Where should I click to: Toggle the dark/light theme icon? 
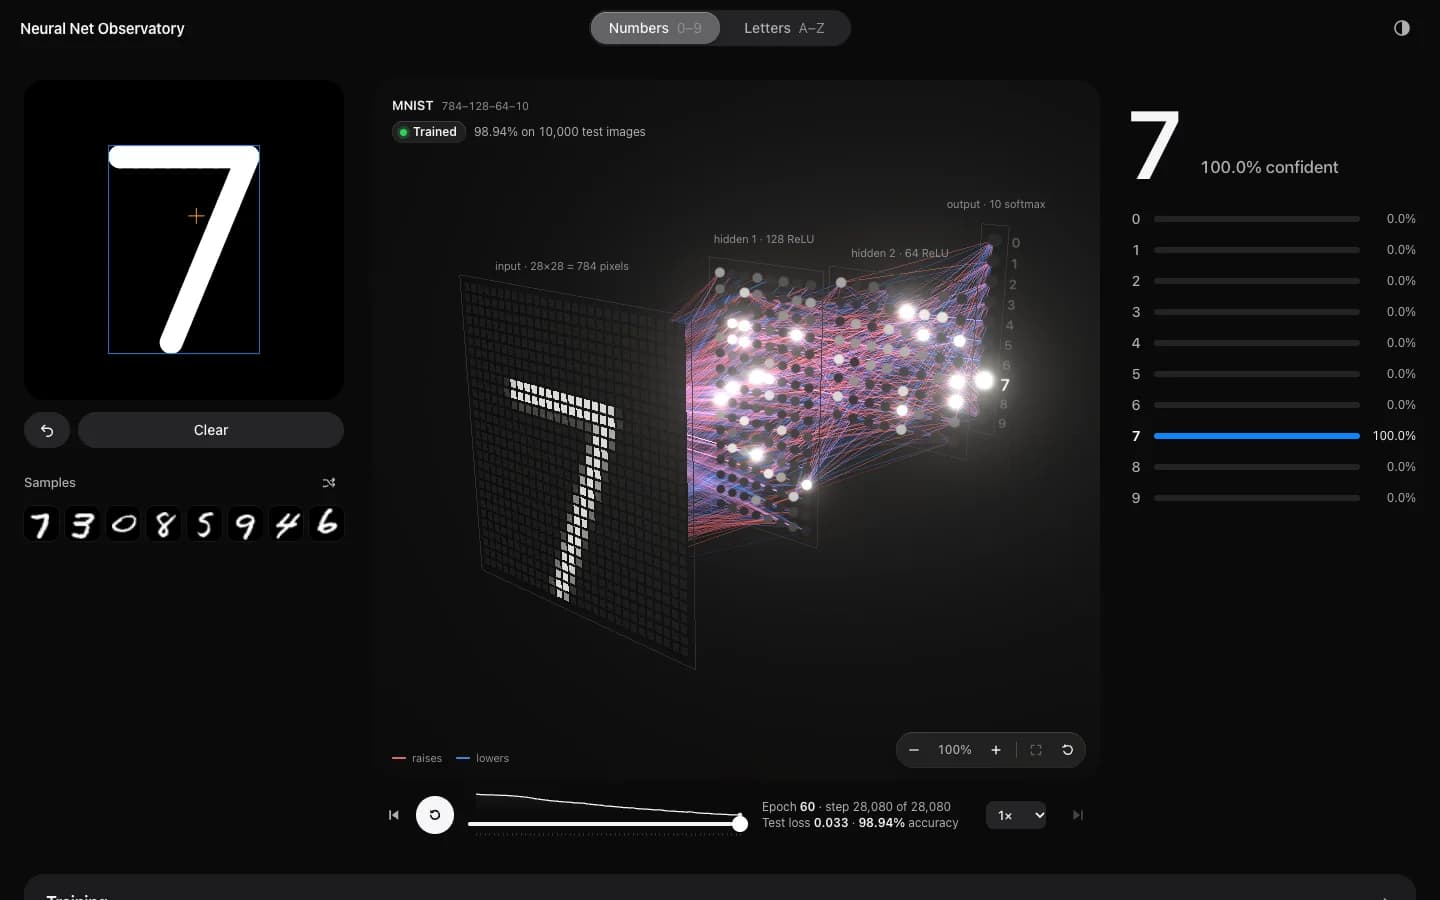tap(1401, 28)
